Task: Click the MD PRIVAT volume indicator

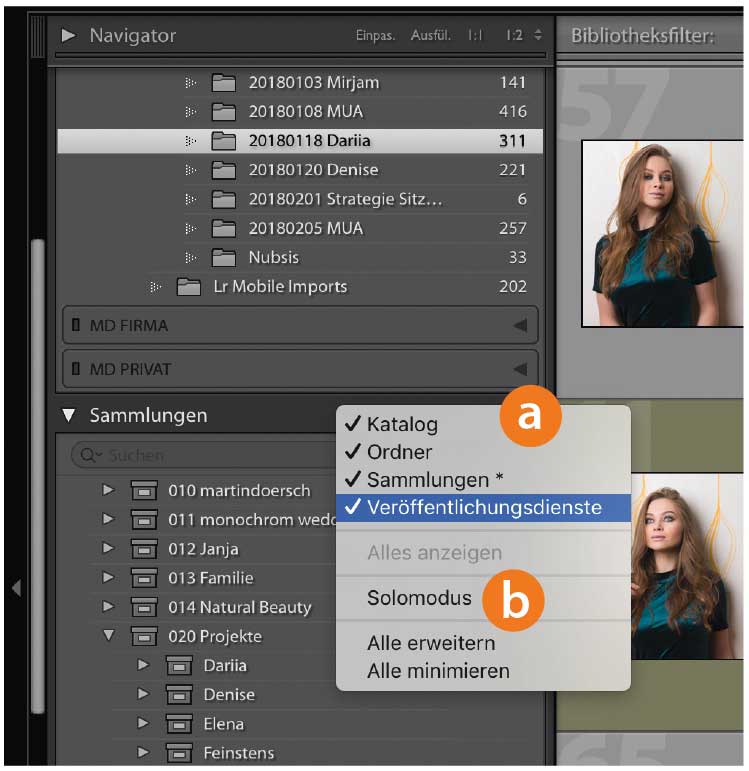Action: tap(76, 368)
